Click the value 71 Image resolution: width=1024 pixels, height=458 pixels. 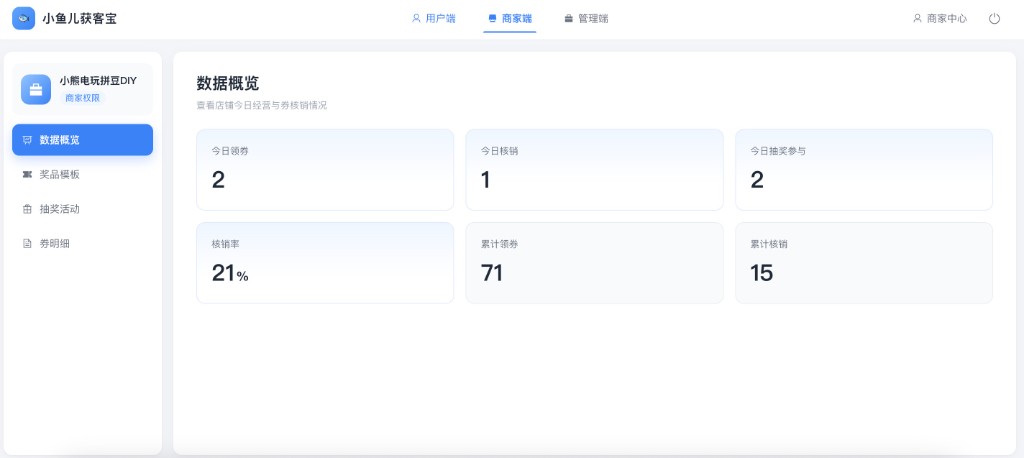[492, 273]
